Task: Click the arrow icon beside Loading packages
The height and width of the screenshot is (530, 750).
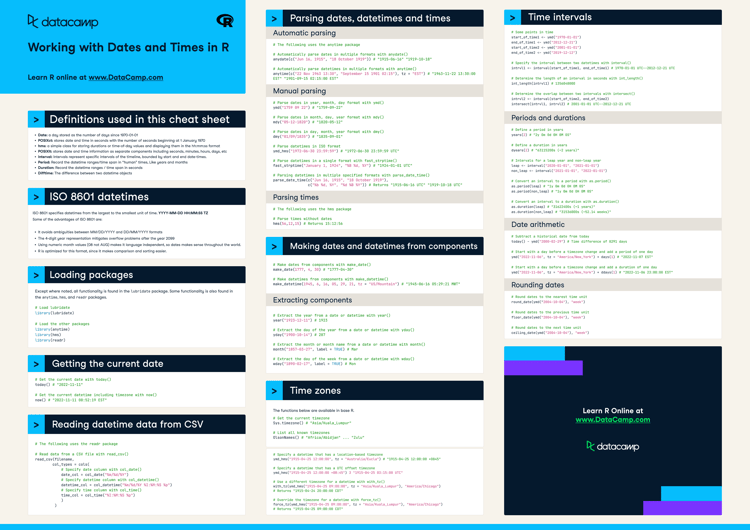Action: pyautogui.click(x=36, y=275)
